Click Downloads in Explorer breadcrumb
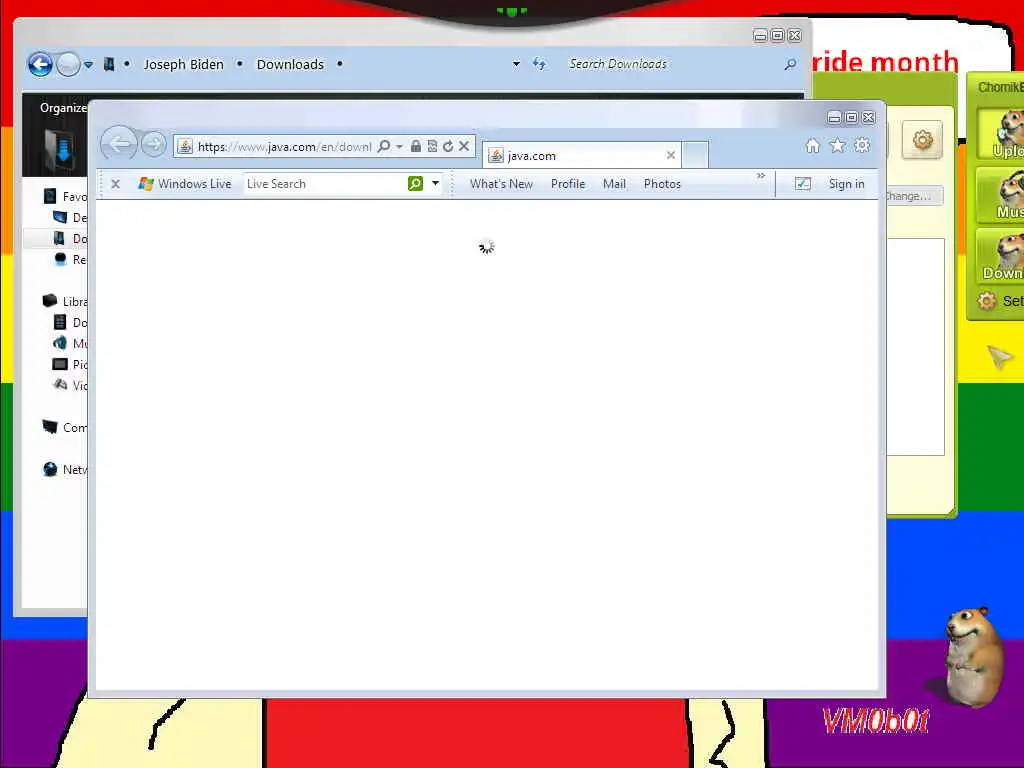The image size is (1024, 768). (x=290, y=65)
